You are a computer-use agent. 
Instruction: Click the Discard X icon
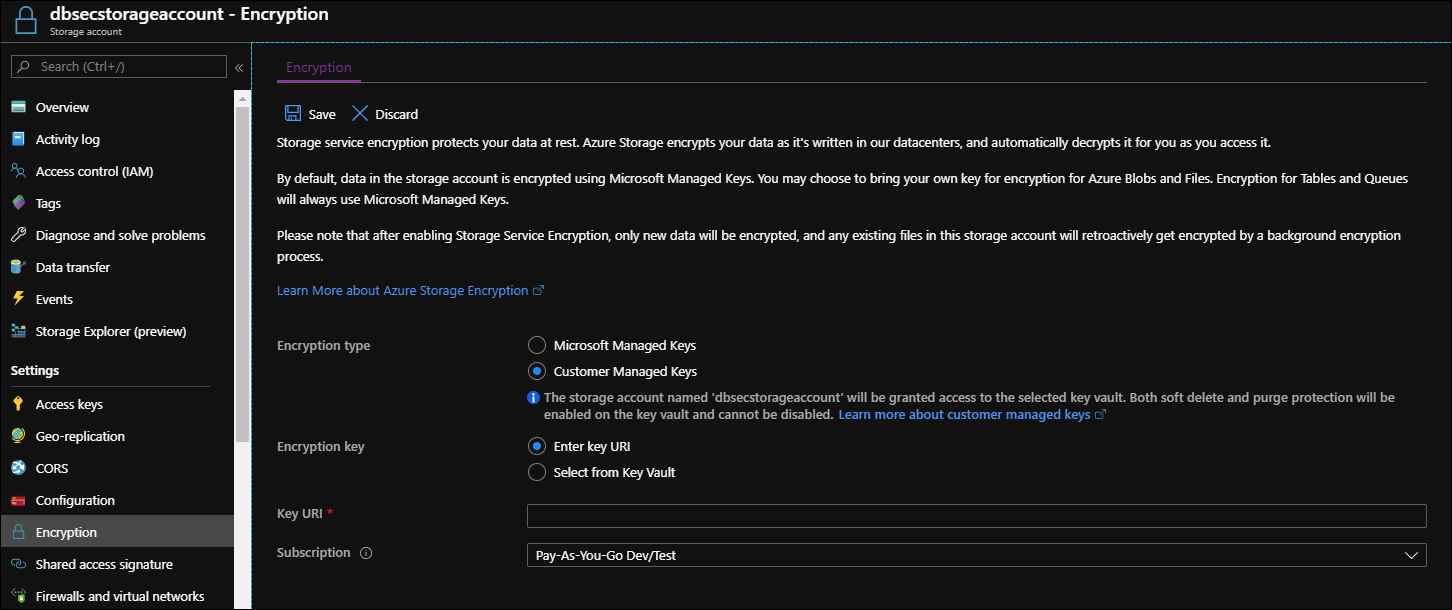tap(360, 114)
